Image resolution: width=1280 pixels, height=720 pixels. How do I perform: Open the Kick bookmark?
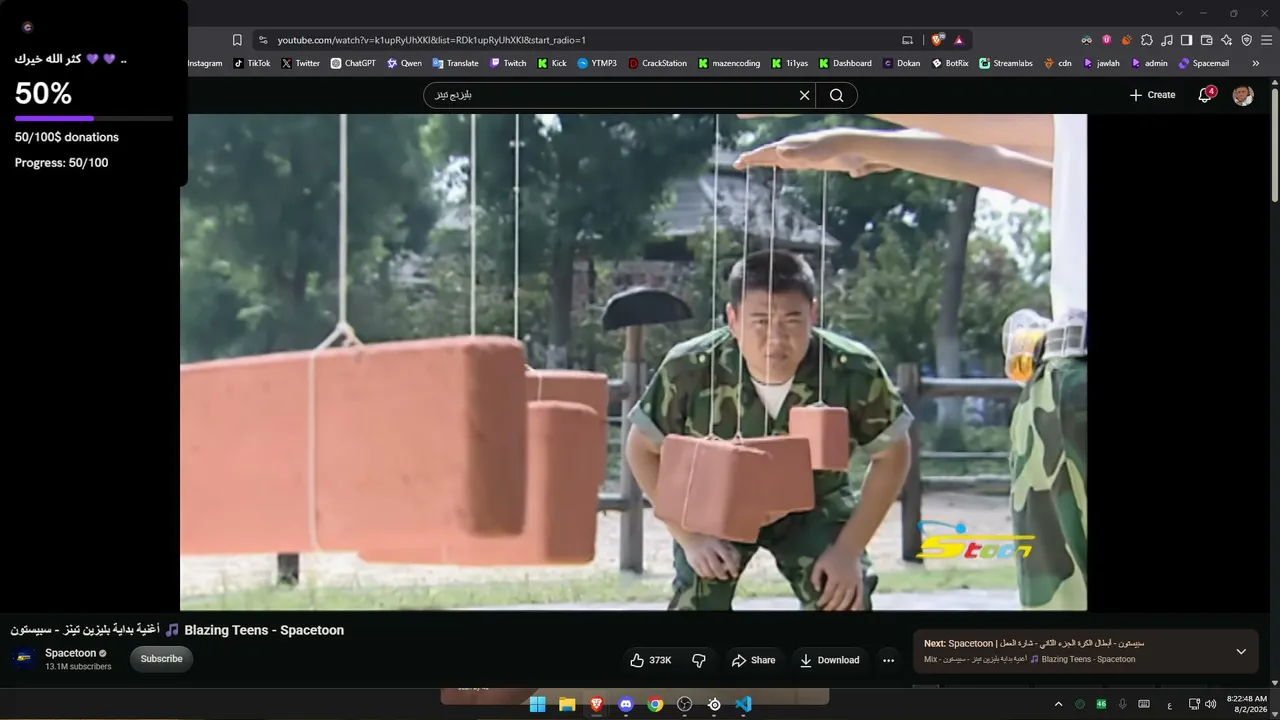(x=552, y=63)
